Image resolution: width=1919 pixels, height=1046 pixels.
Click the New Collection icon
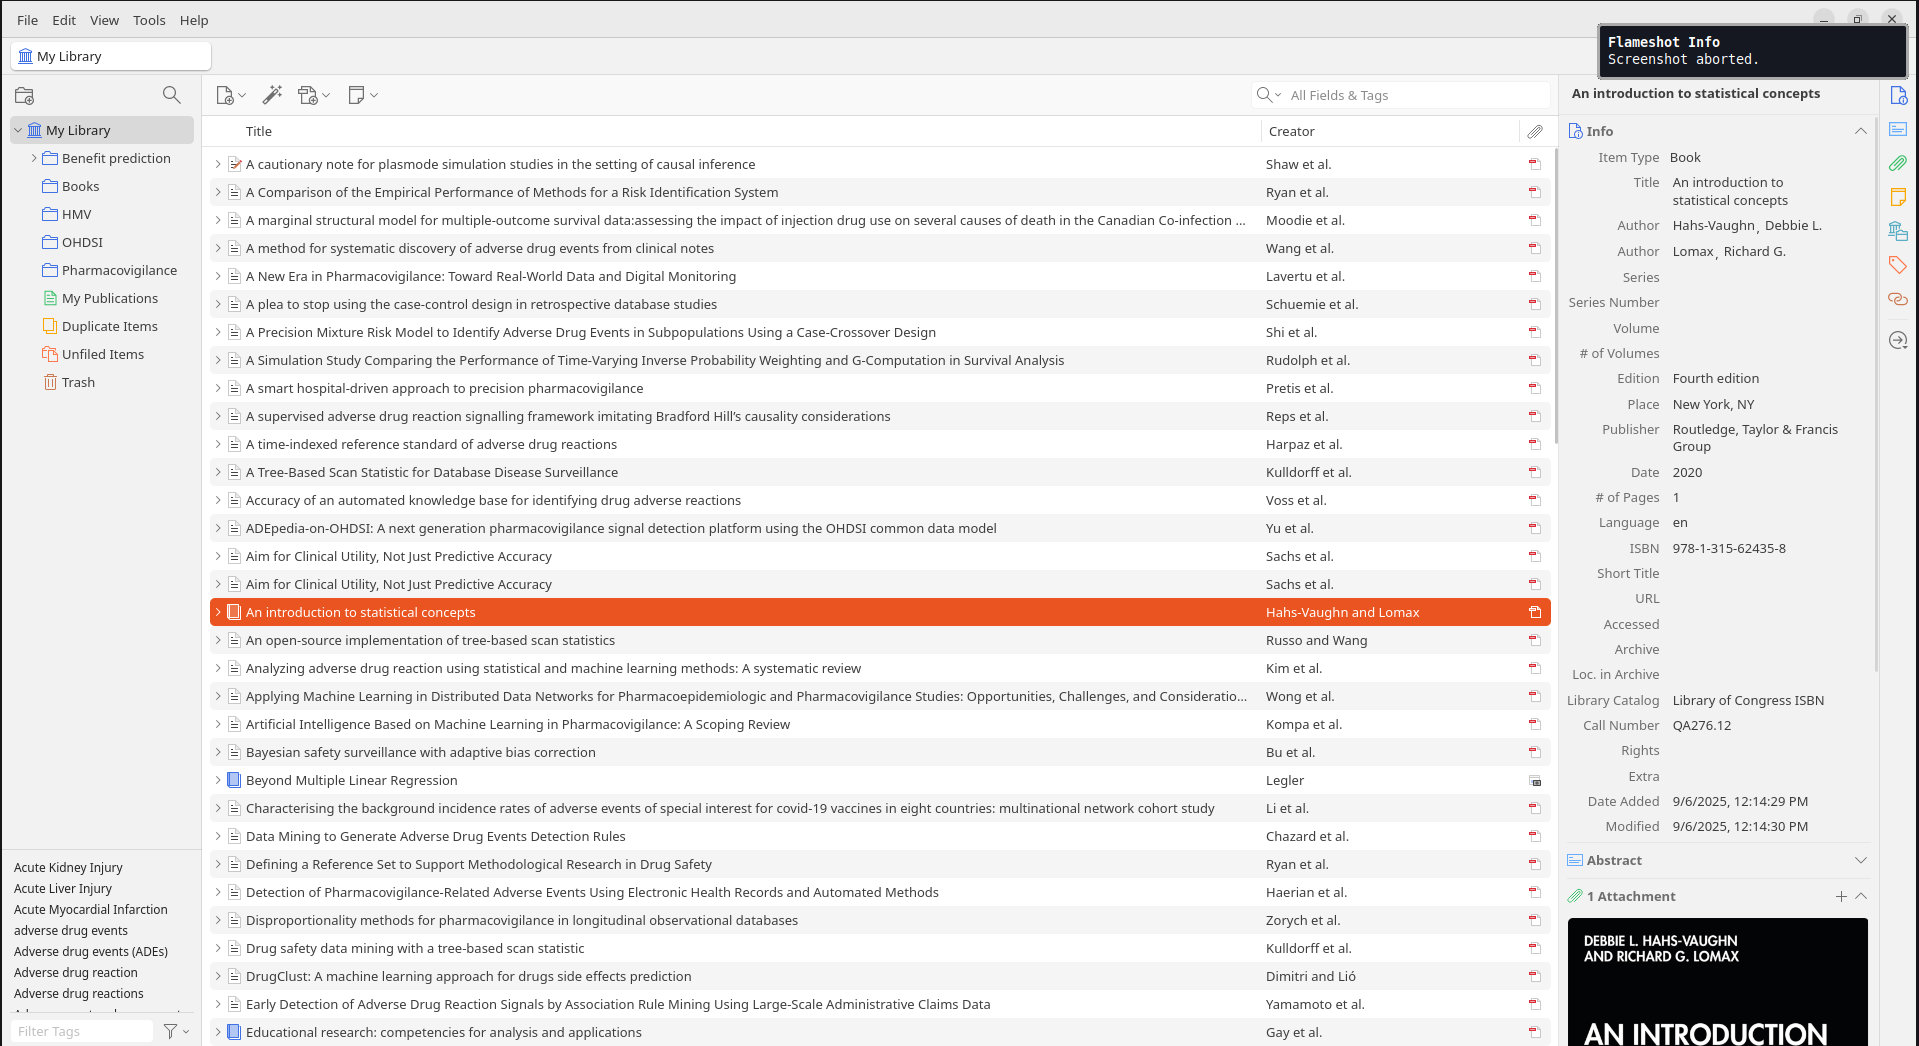[25, 95]
